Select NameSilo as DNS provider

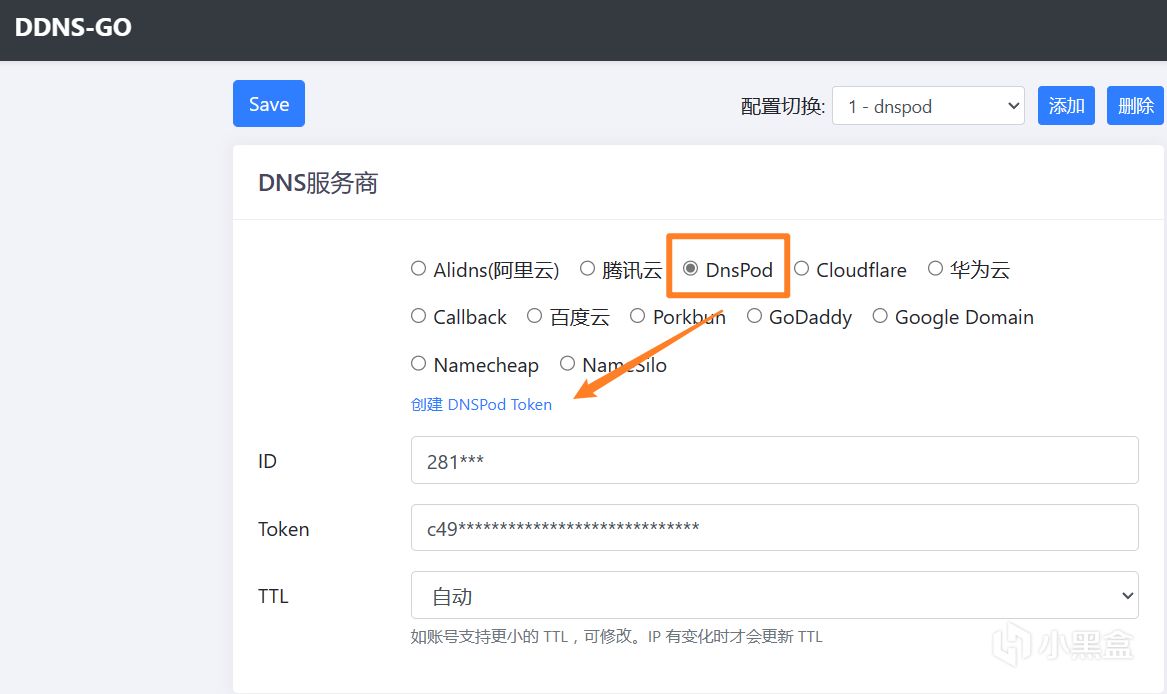point(568,364)
